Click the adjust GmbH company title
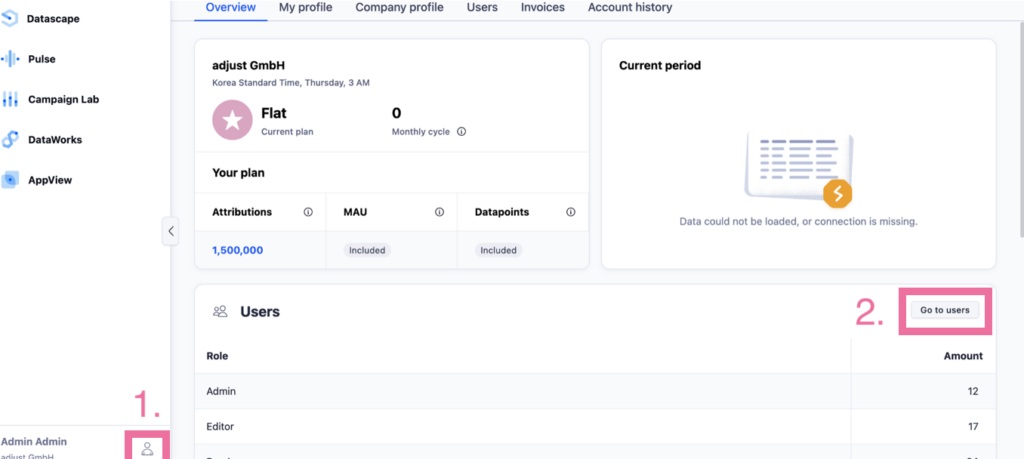Viewport: 1024px width, 459px height. pyautogui.click(x=249, y=65)
